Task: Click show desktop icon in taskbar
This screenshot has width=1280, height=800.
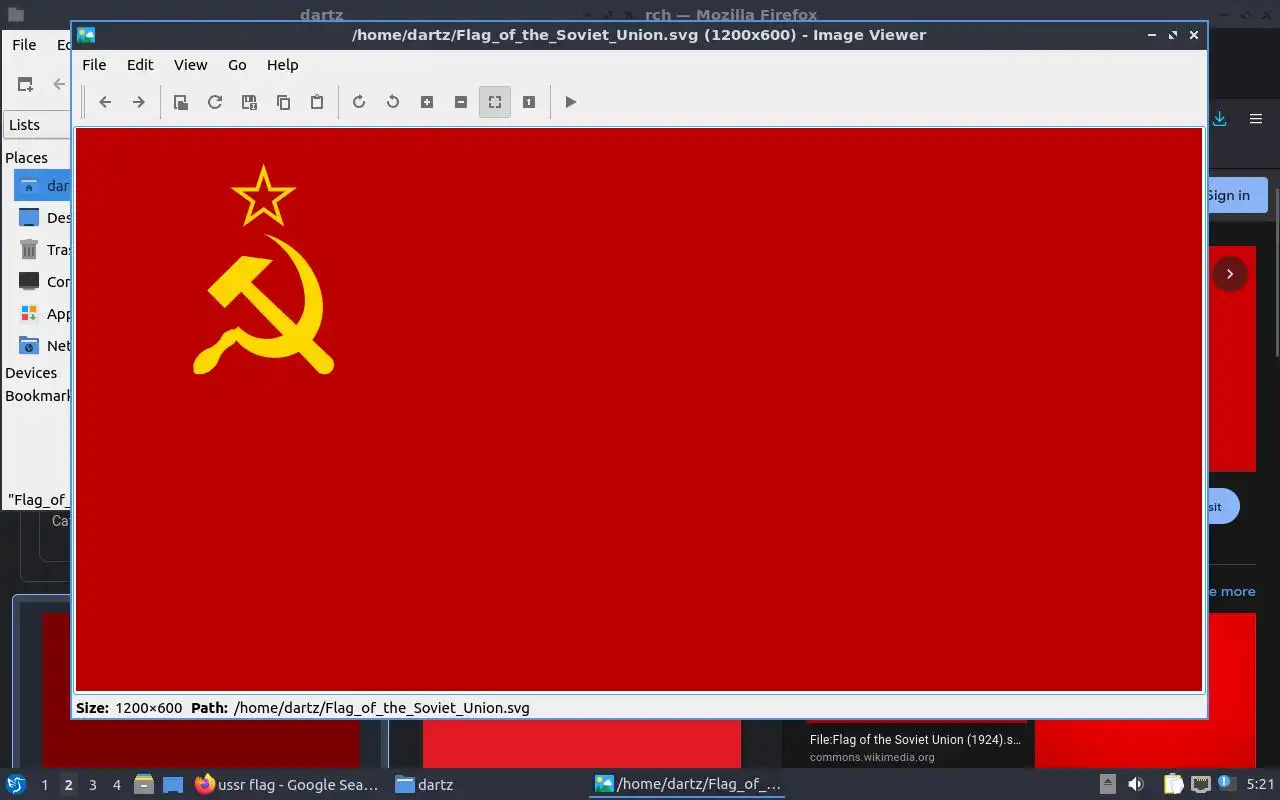Action: (173, 785)
